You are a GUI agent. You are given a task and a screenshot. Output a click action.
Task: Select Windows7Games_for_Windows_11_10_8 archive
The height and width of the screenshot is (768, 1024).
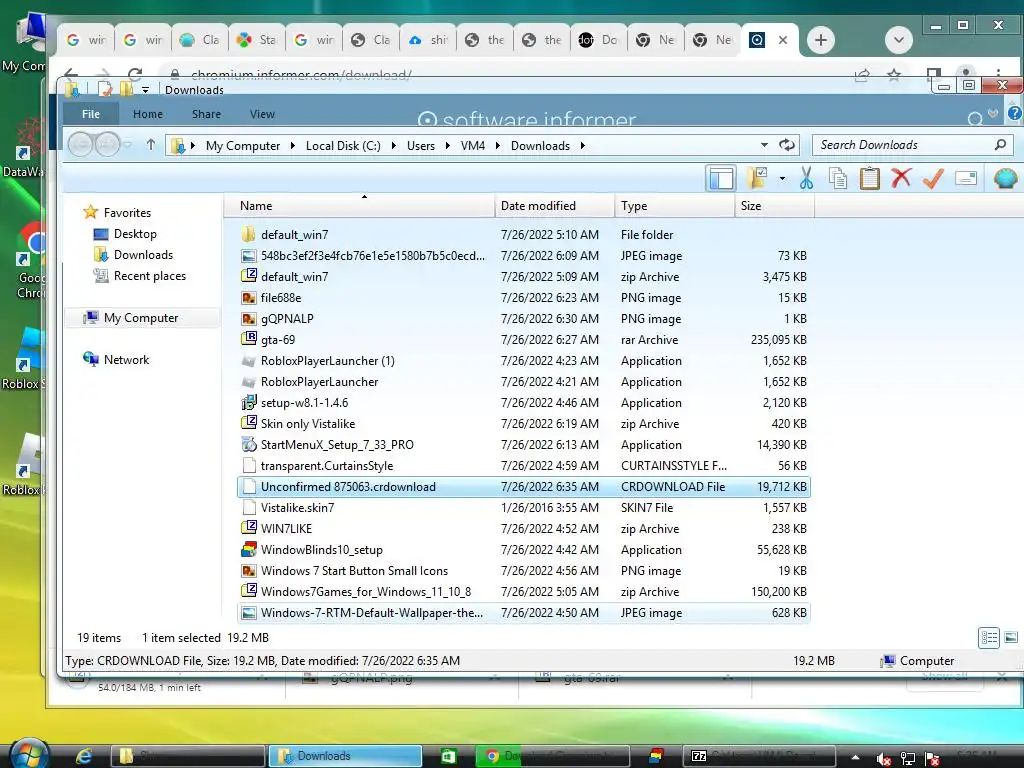pos(524,592)
